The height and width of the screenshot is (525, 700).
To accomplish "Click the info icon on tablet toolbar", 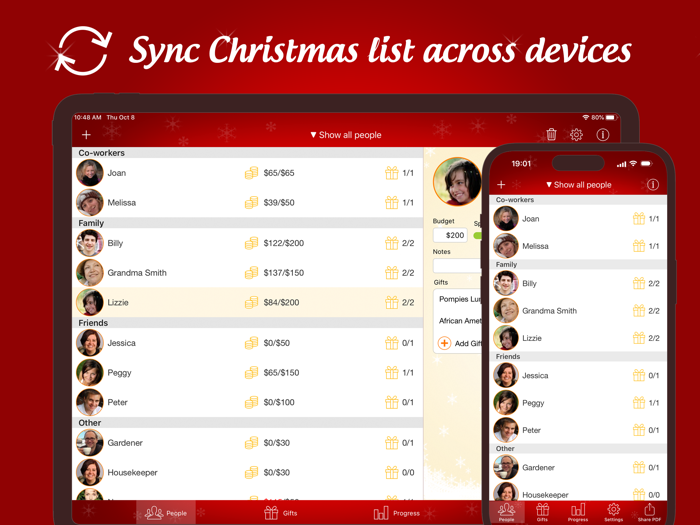I will tap(603, 134).
